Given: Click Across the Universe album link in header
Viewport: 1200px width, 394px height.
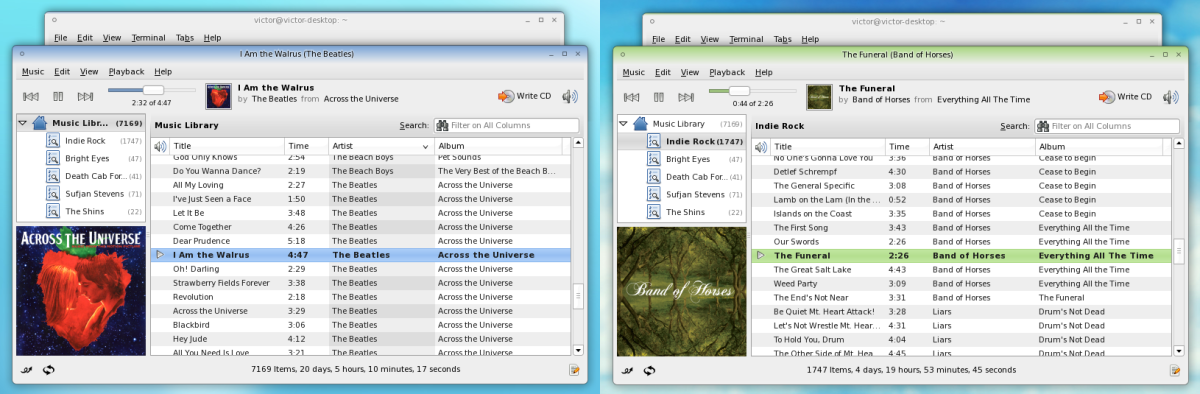Looking at the screenshot, I should click(361, 99).
